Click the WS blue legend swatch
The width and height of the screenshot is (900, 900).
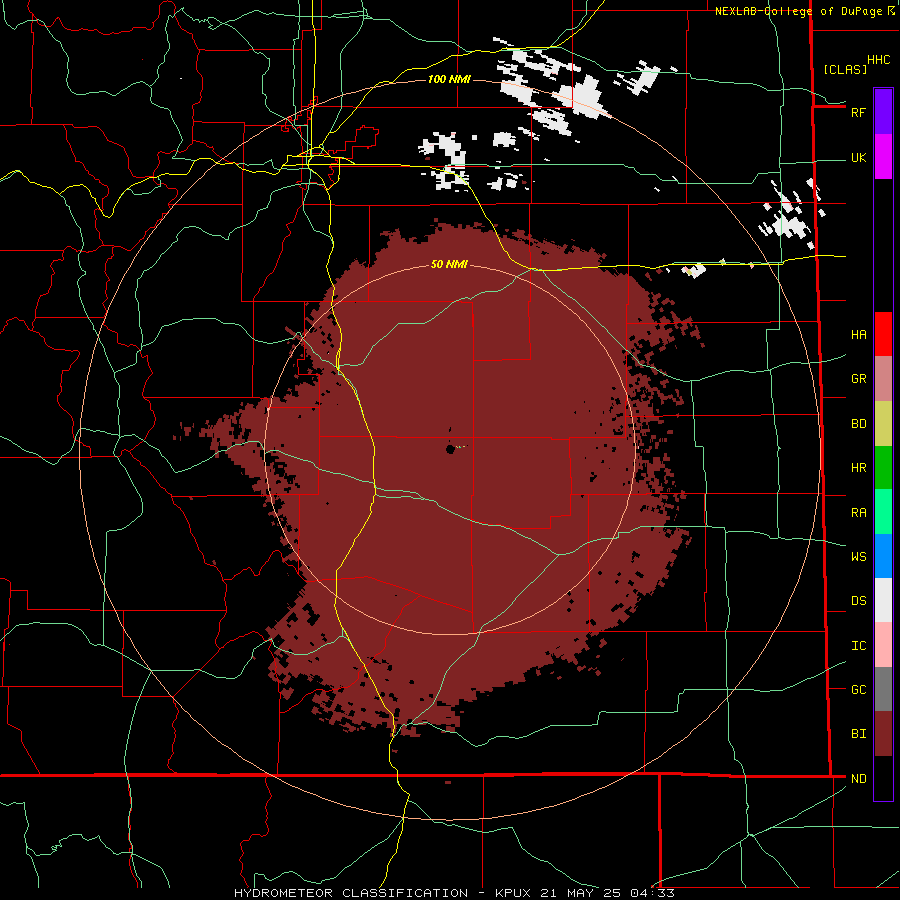click(x=883, y=556)
